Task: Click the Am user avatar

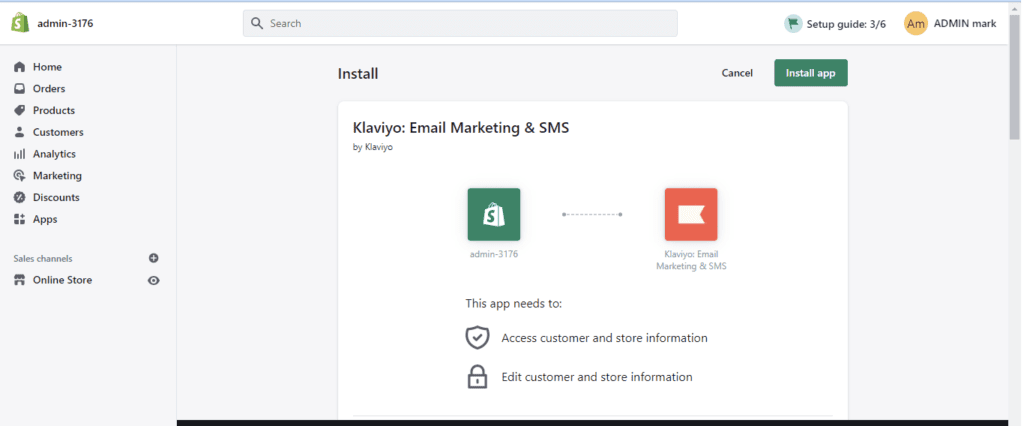Action: coord(916,24)
